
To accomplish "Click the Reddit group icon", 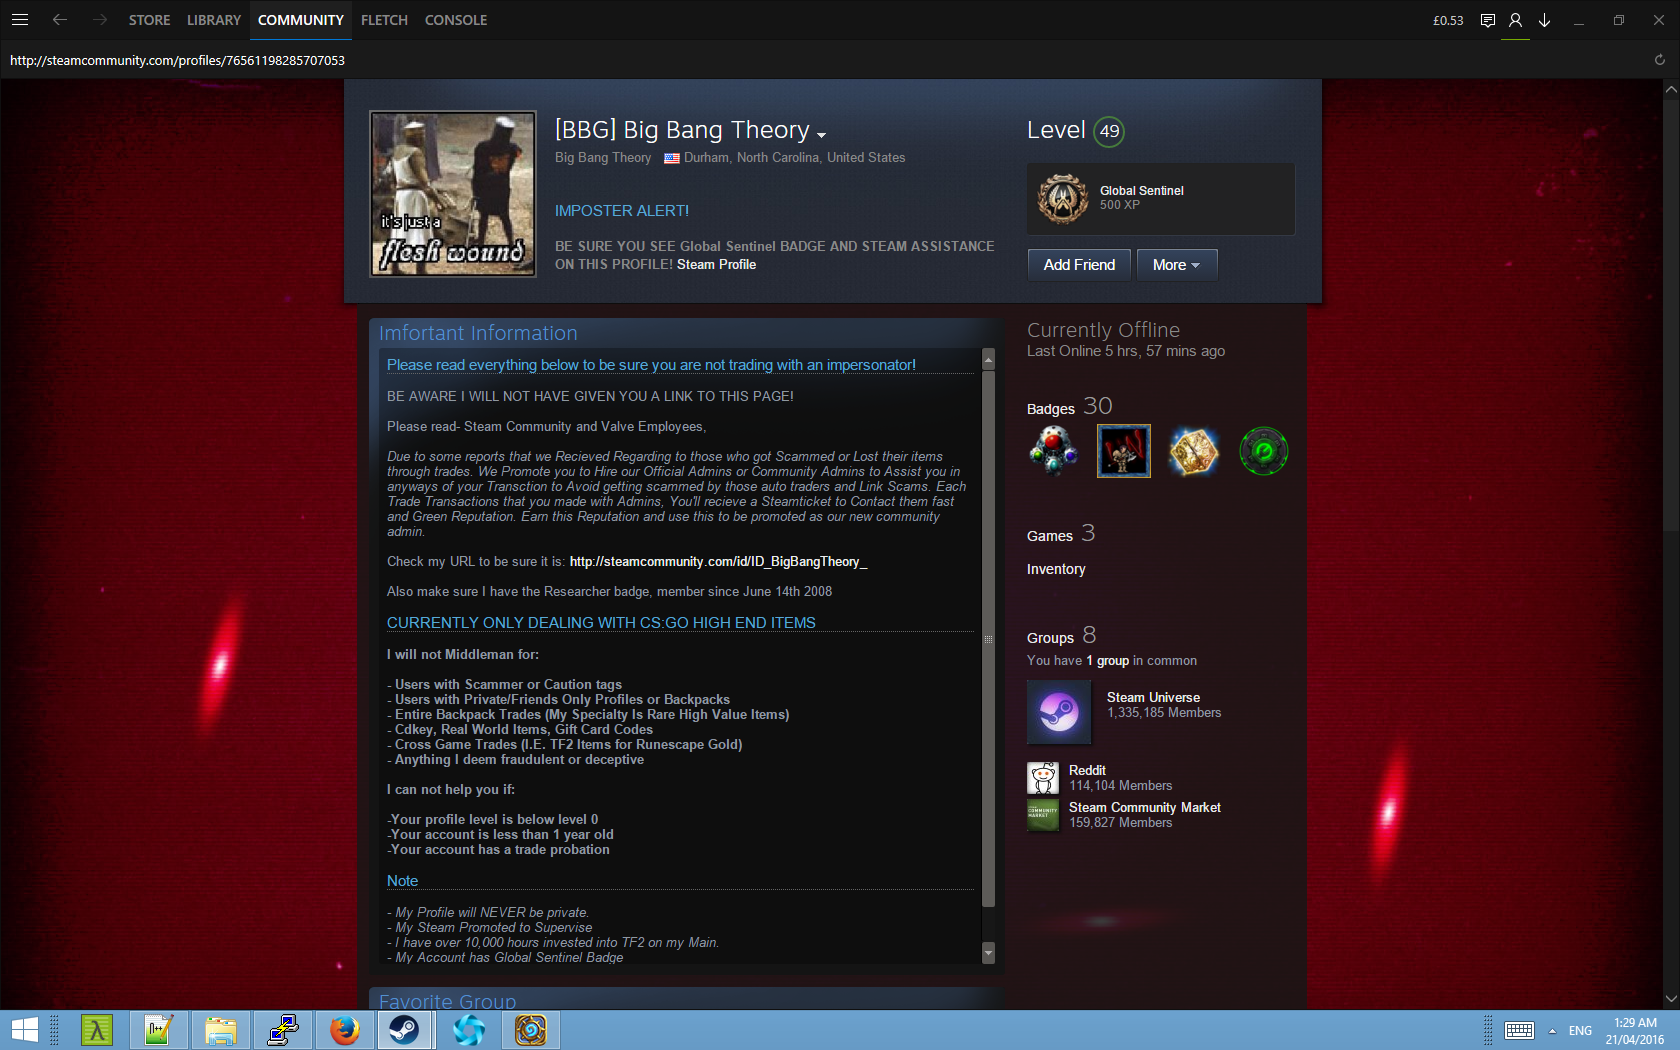I will [1043, 777].
